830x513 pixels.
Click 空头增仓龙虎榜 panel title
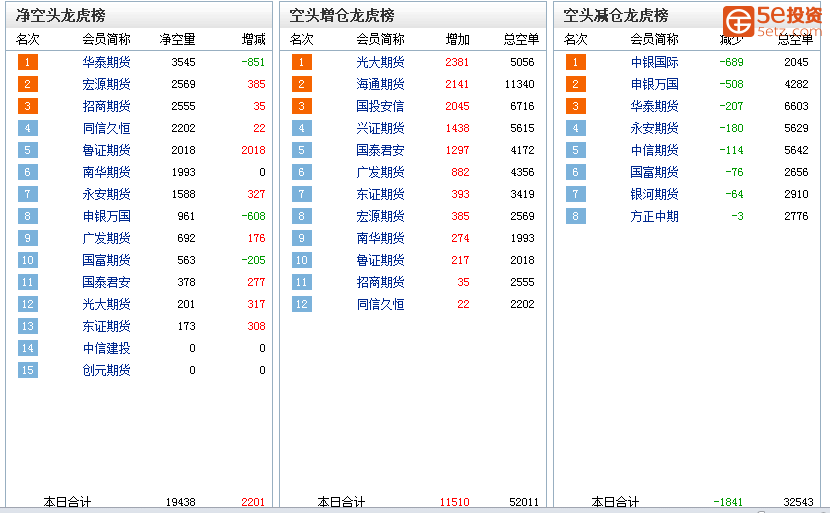[x=341, y=15]
